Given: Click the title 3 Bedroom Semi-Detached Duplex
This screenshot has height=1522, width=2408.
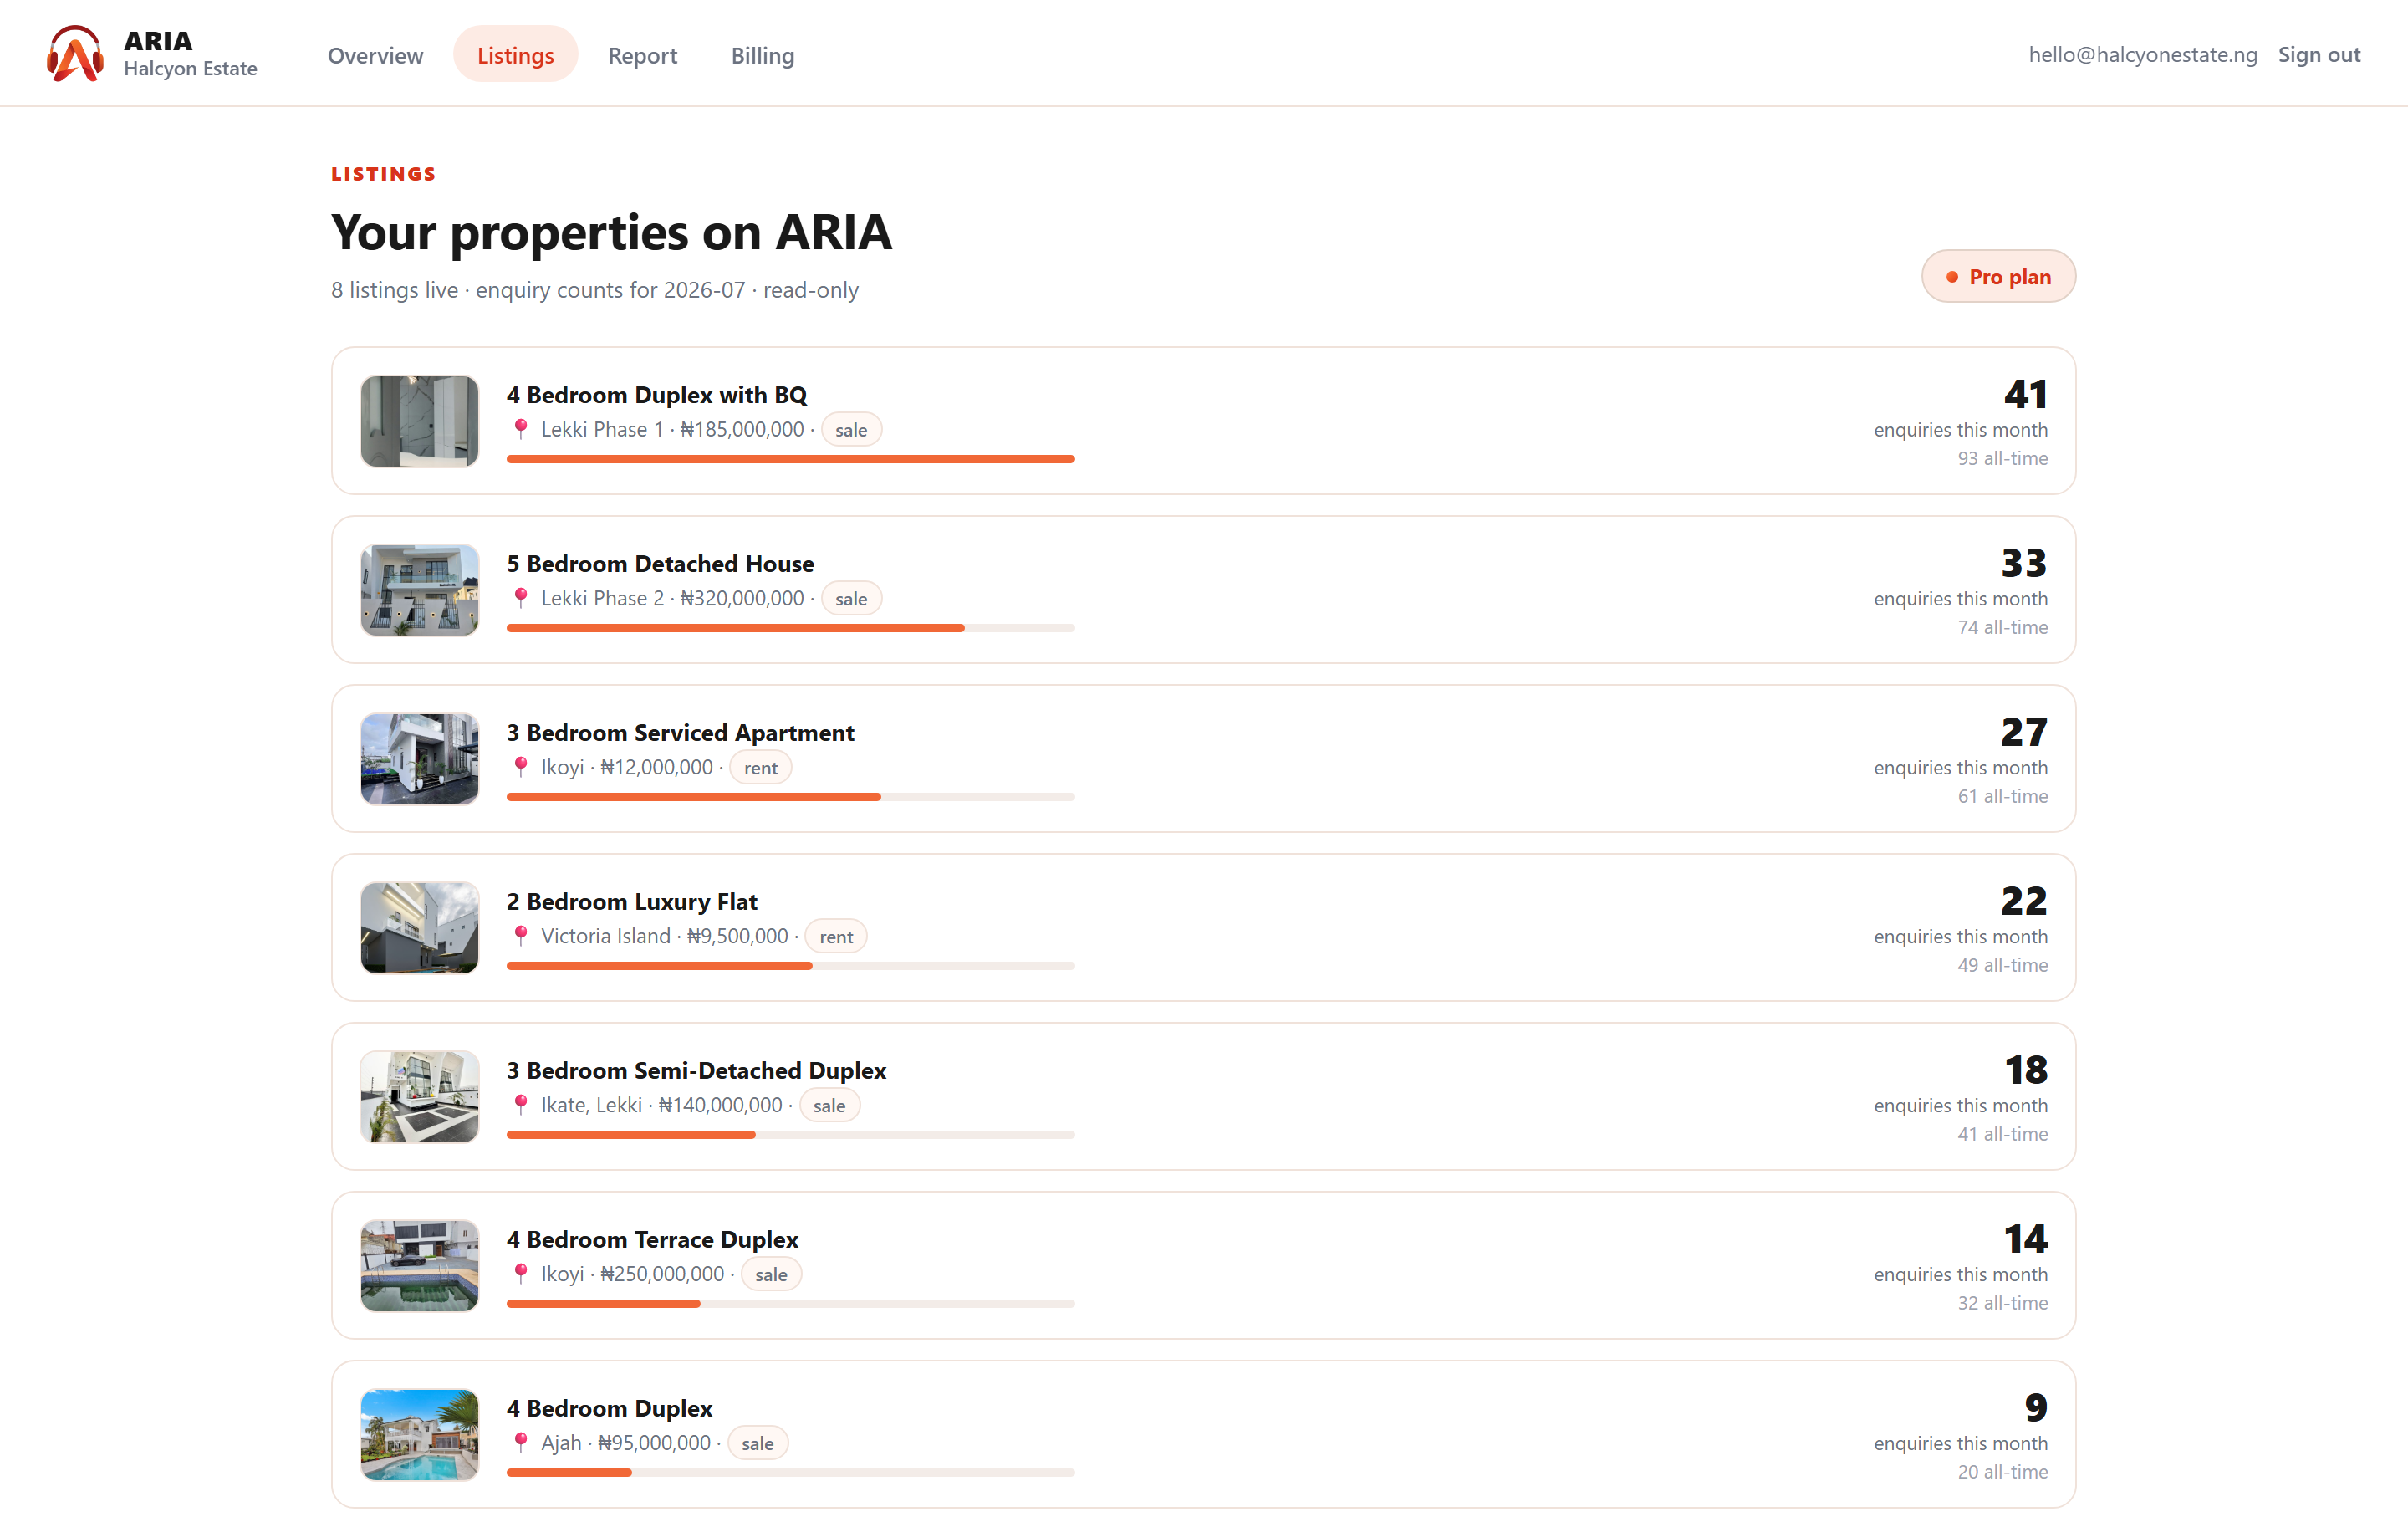Looking at the screenshot, I should point(696,1071).
